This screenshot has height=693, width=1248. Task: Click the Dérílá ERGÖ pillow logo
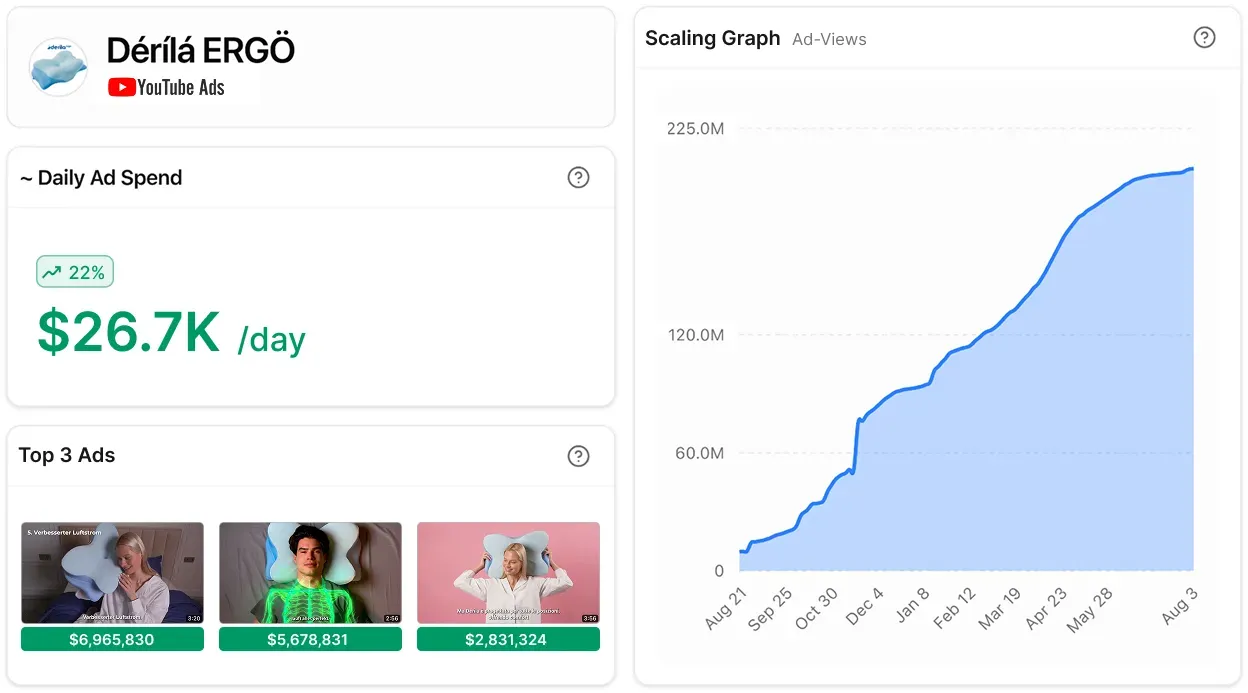(58, 67)
